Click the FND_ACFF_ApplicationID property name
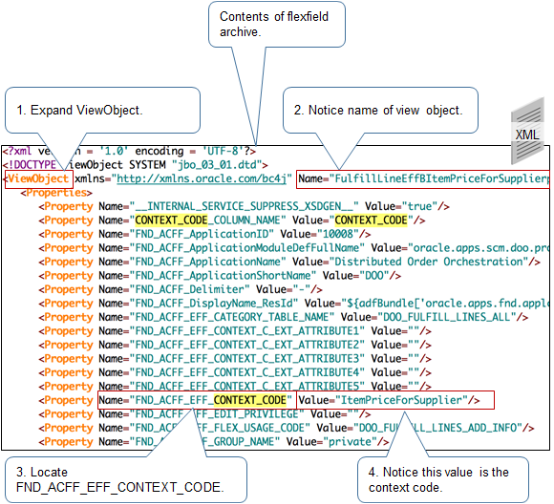The height and width of the screenshot is (504, 554). coord(201,234)
